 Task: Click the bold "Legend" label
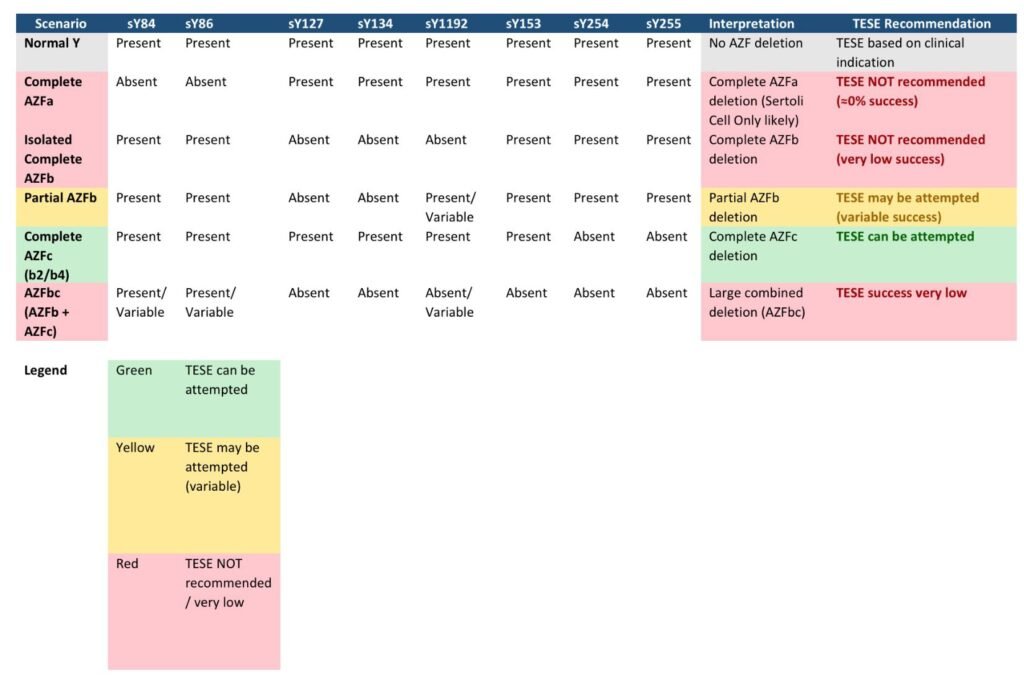pyautogui.click(x=46, y=371)
